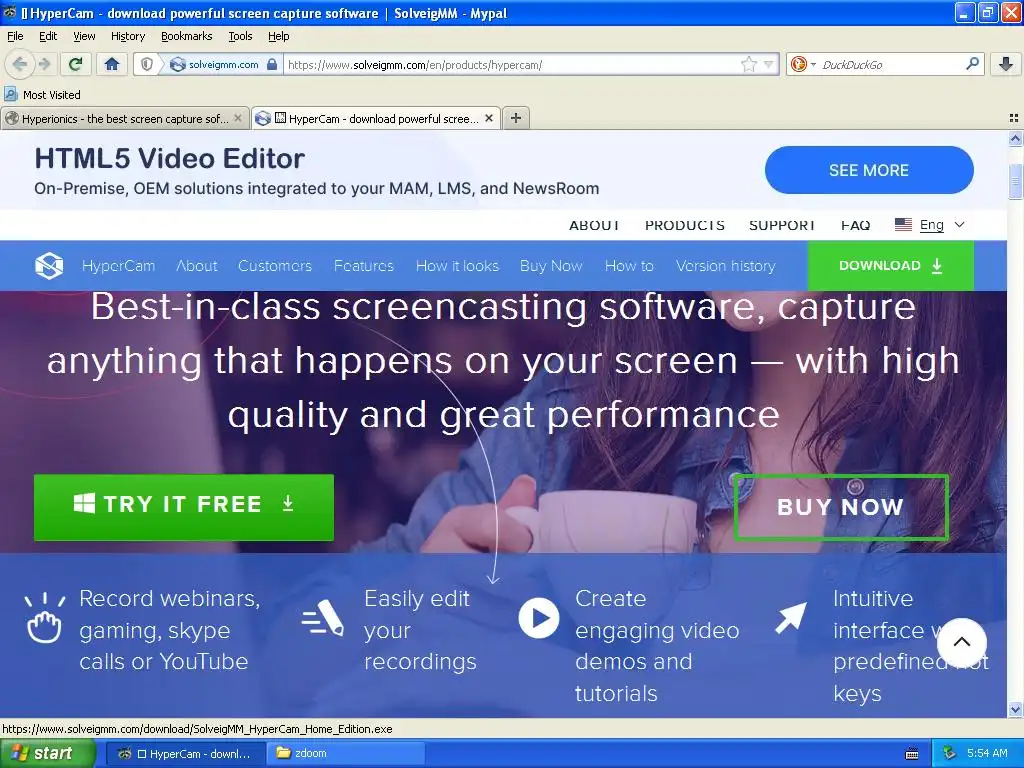Click the shield tracking protection icon
The width and height of the screenshot is (1024, 768).
coord(147,64)
